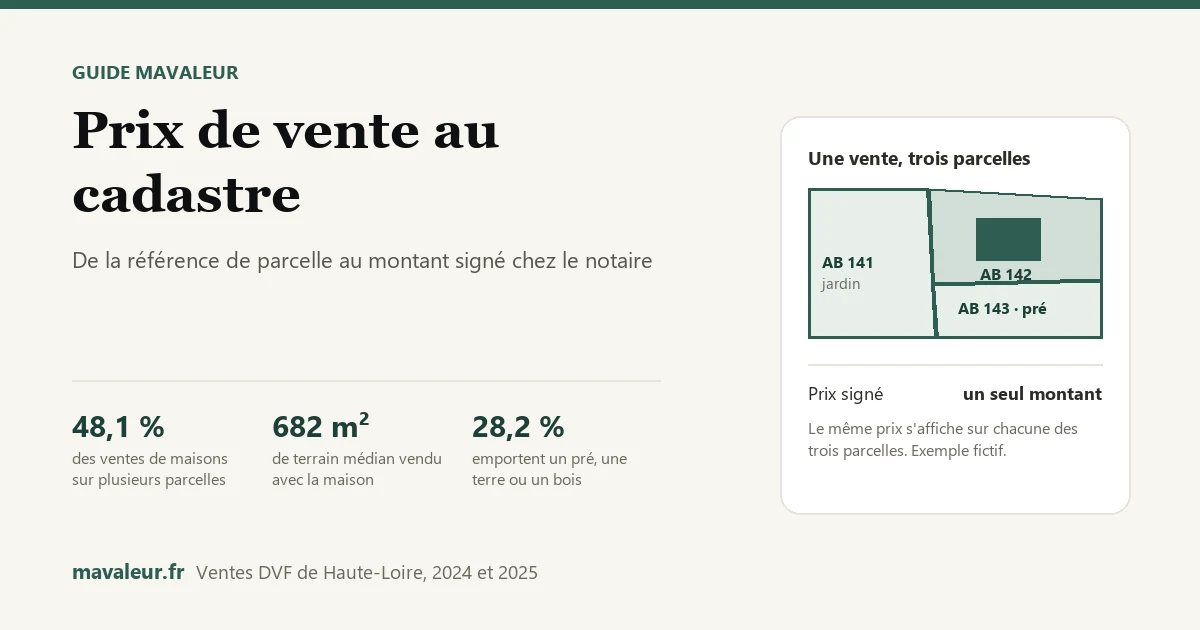The image size is (1200, 630).
Task: Click the "jardin" caption under AB 141
Action: (x=841, y=284)
